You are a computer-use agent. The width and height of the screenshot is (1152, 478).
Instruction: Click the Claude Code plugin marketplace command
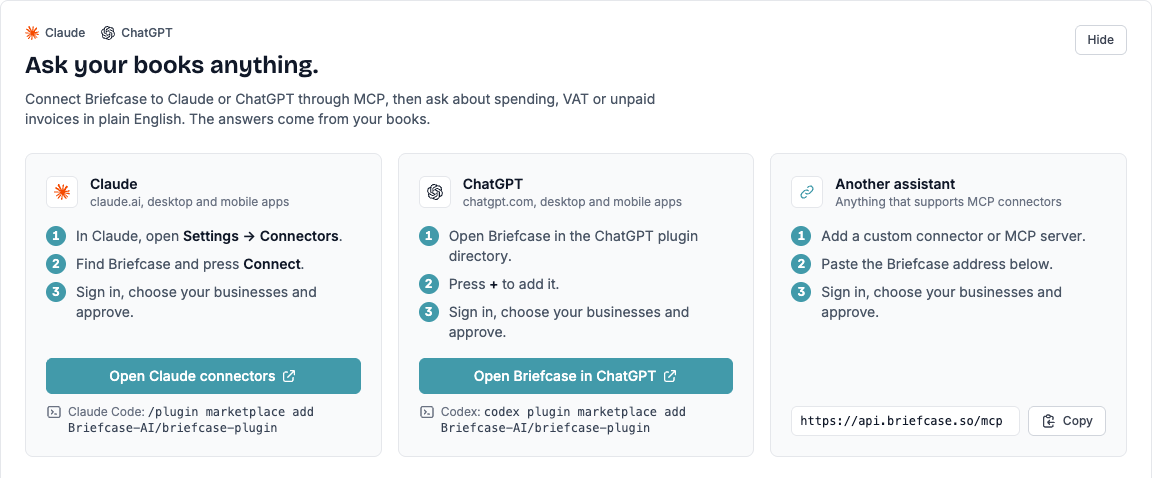[x=191, y=420]
